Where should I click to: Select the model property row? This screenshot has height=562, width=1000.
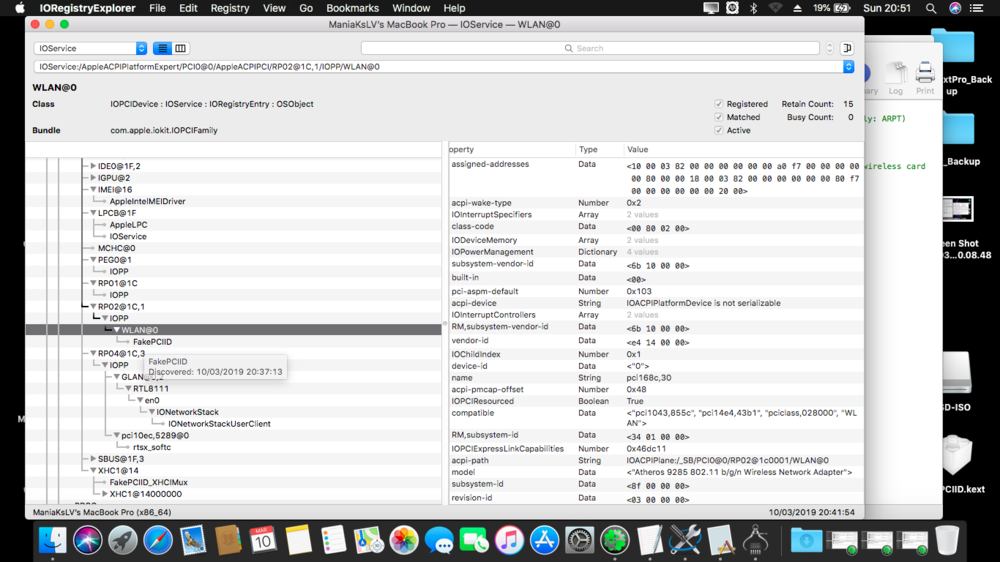tap(656, 472)
